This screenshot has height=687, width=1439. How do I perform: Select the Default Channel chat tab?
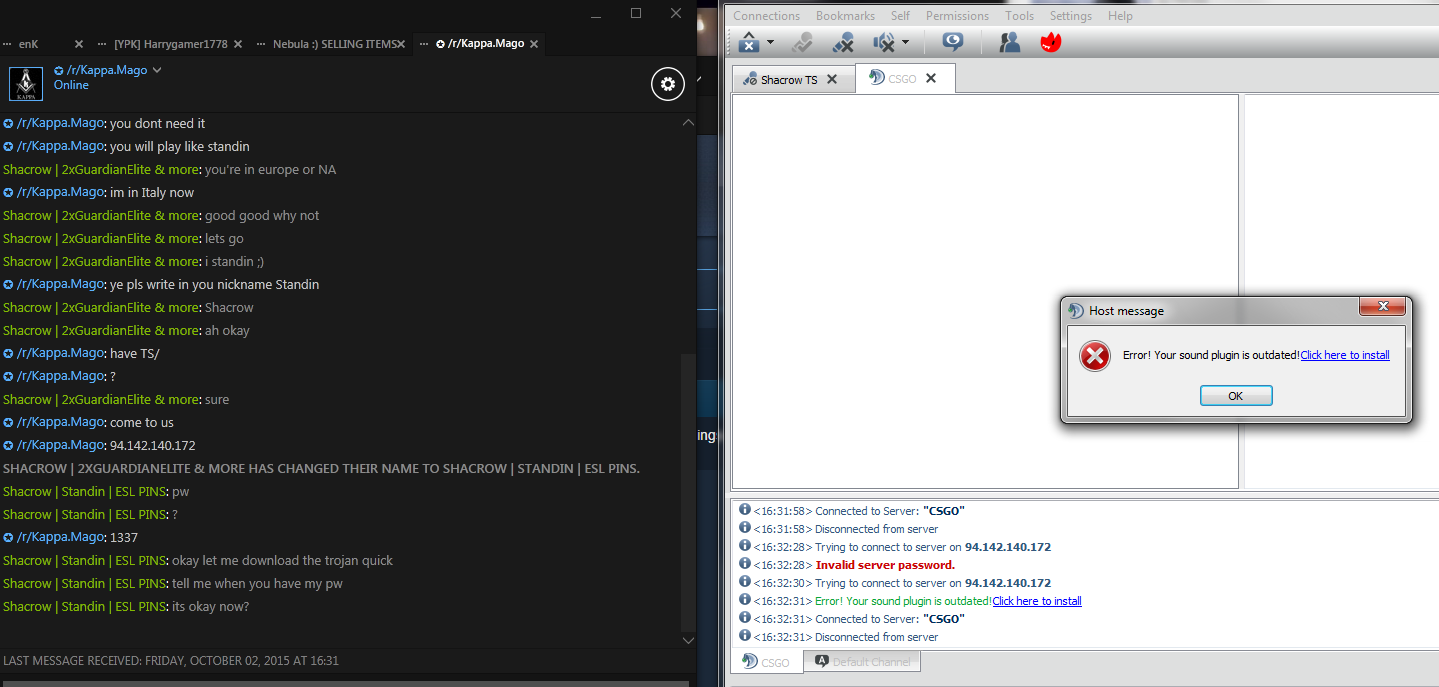[x=861, y=662]
